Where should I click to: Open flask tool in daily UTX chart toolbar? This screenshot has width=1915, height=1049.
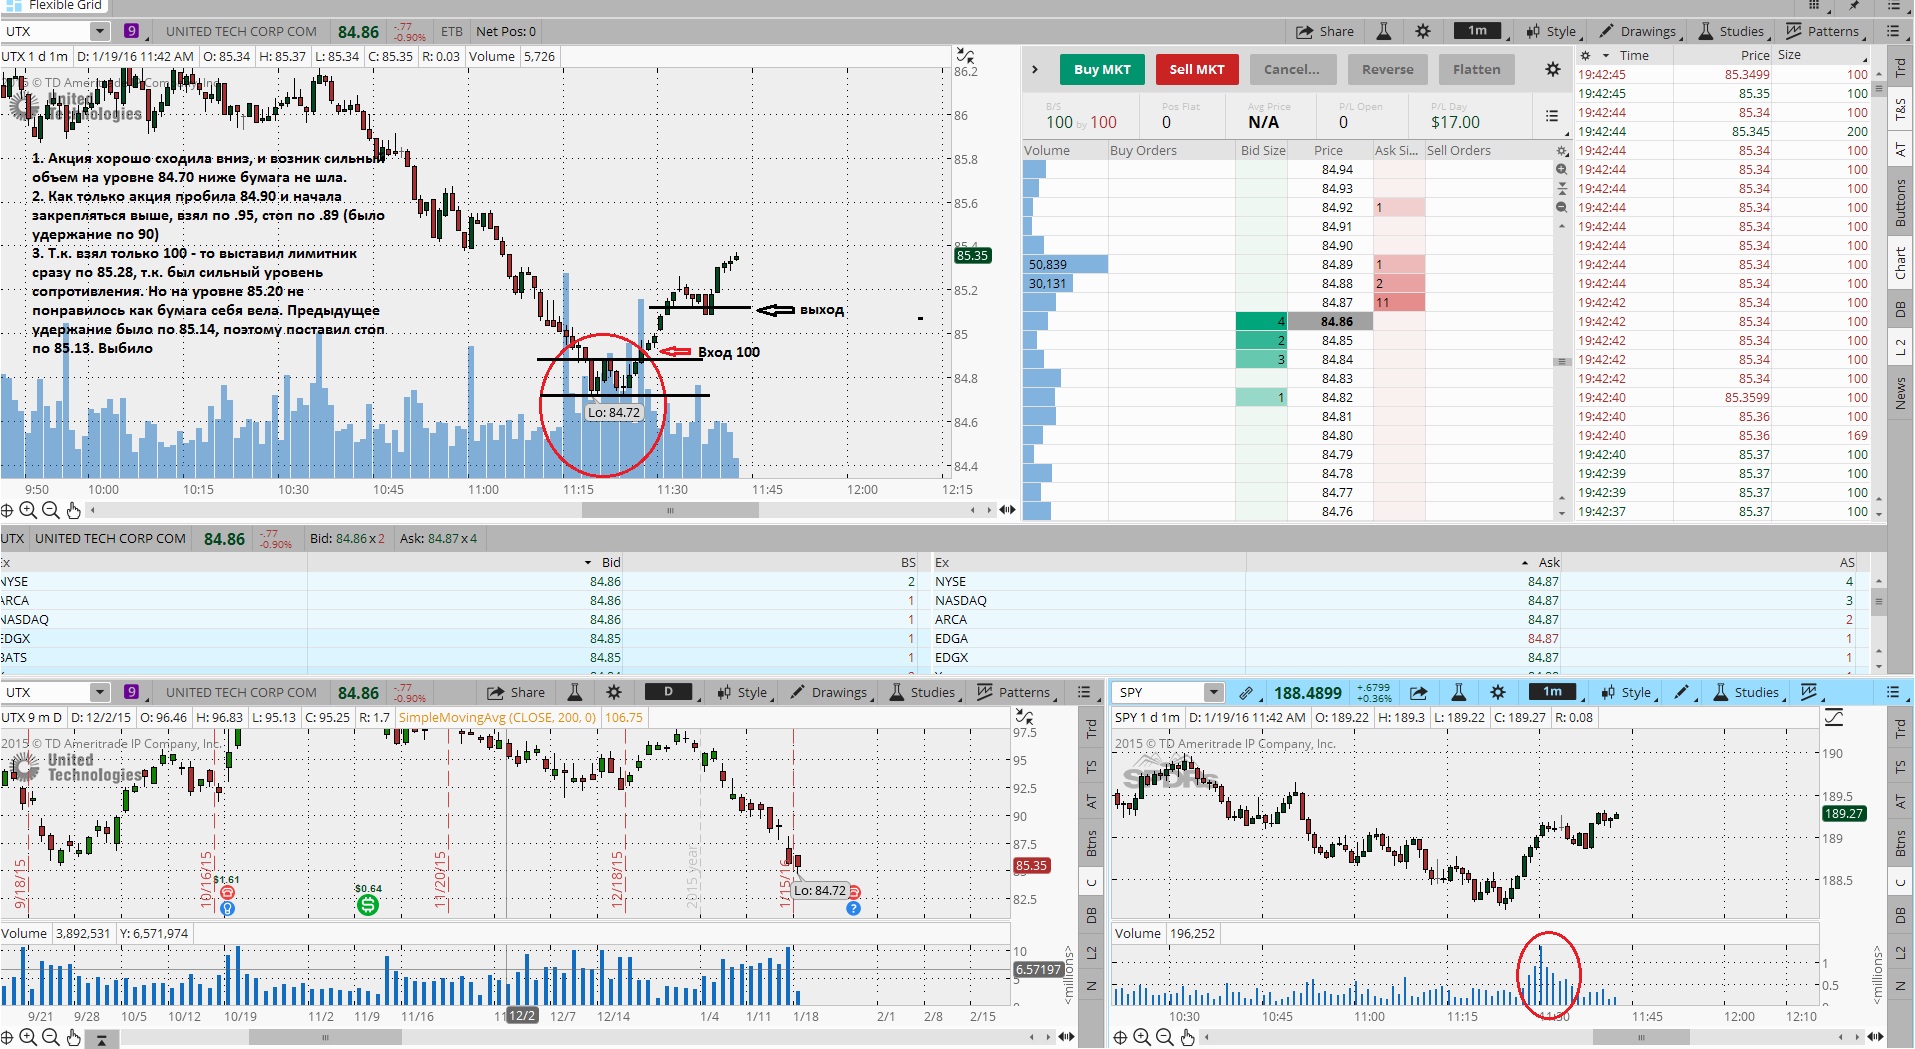[x=575, y=693]
